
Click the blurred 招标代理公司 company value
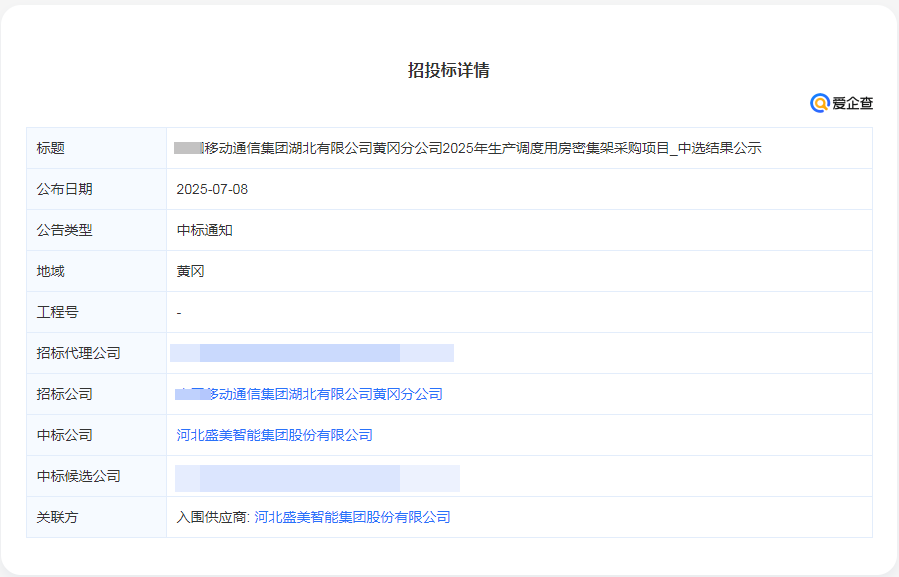point(311,353)
